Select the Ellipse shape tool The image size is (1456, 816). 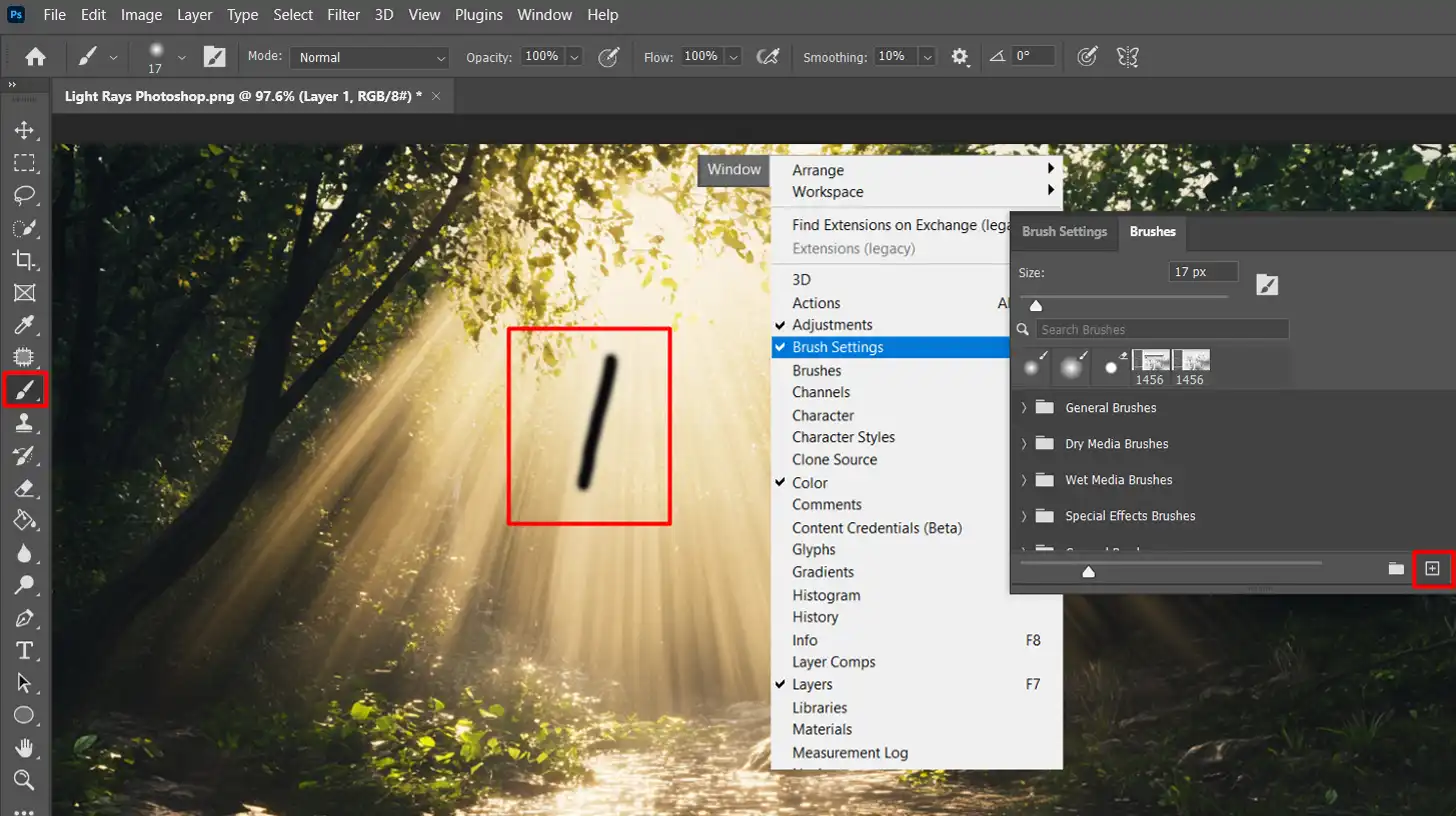pos(24,715)
